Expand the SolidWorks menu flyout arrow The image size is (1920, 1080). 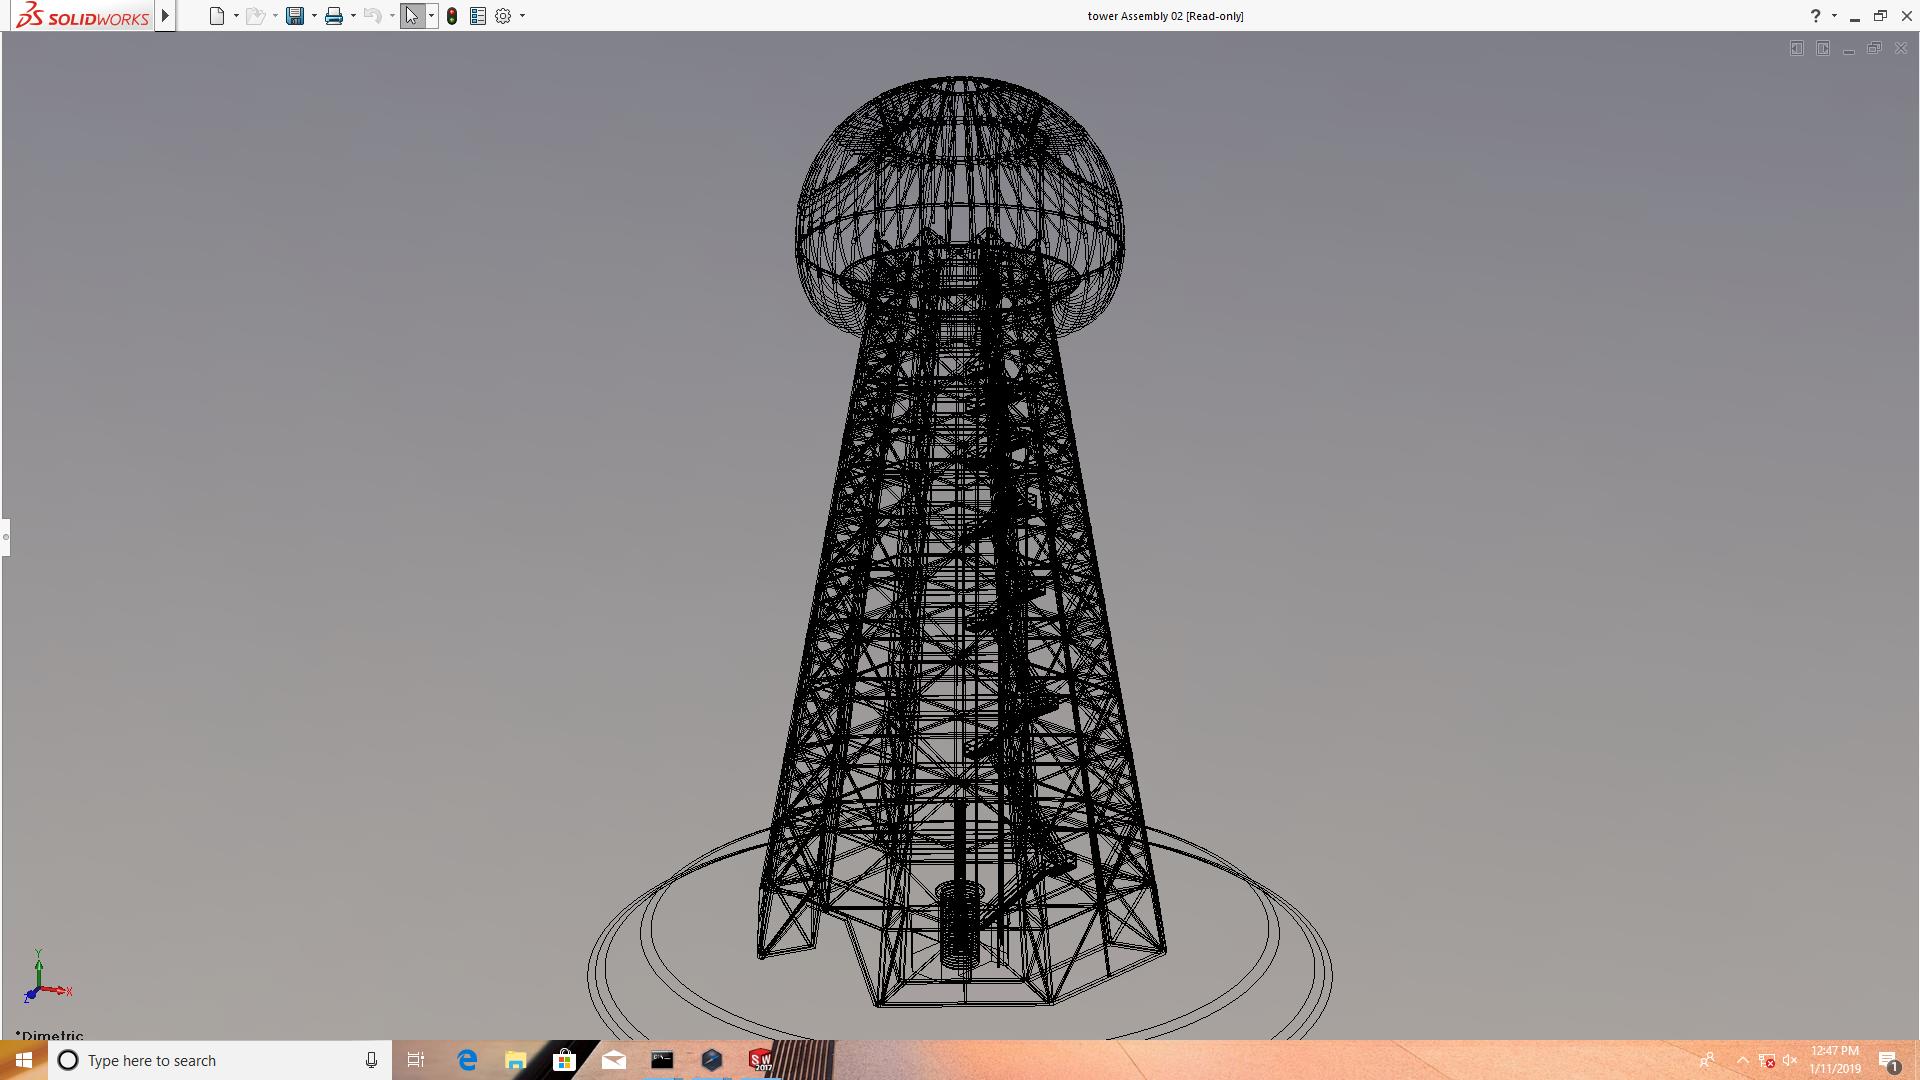click(166, 16)
